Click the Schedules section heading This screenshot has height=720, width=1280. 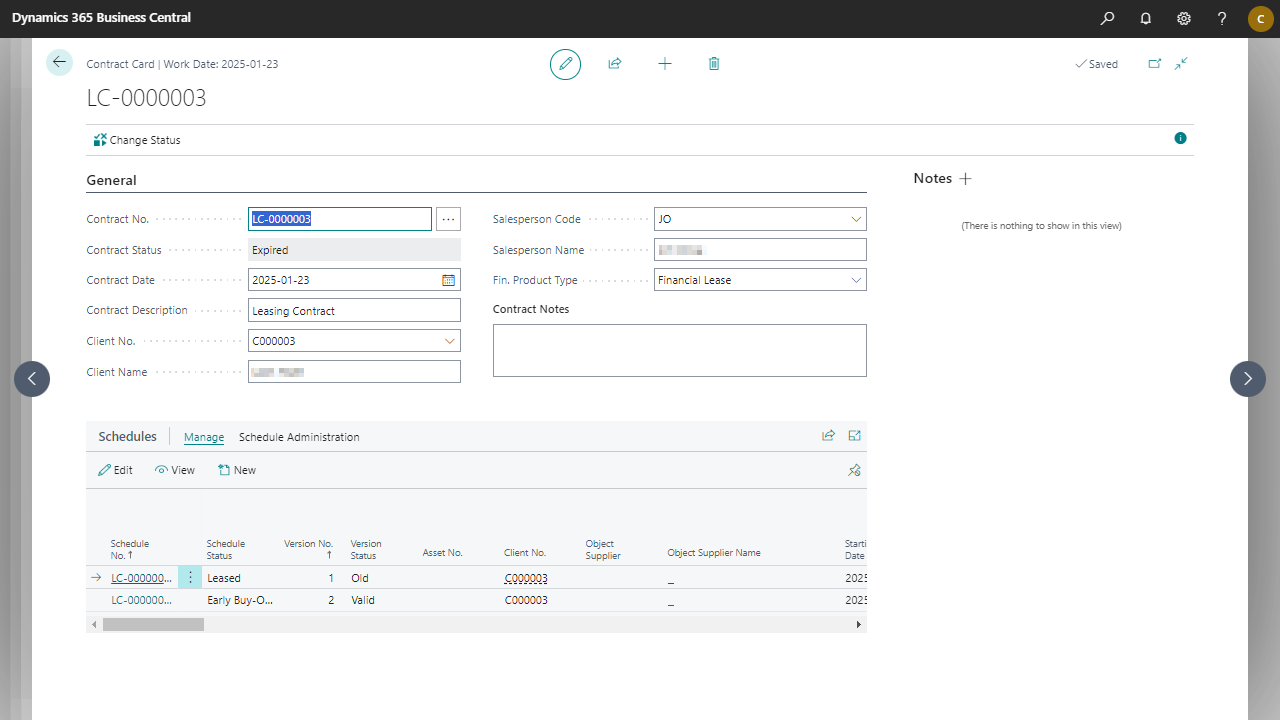(128, 437)
